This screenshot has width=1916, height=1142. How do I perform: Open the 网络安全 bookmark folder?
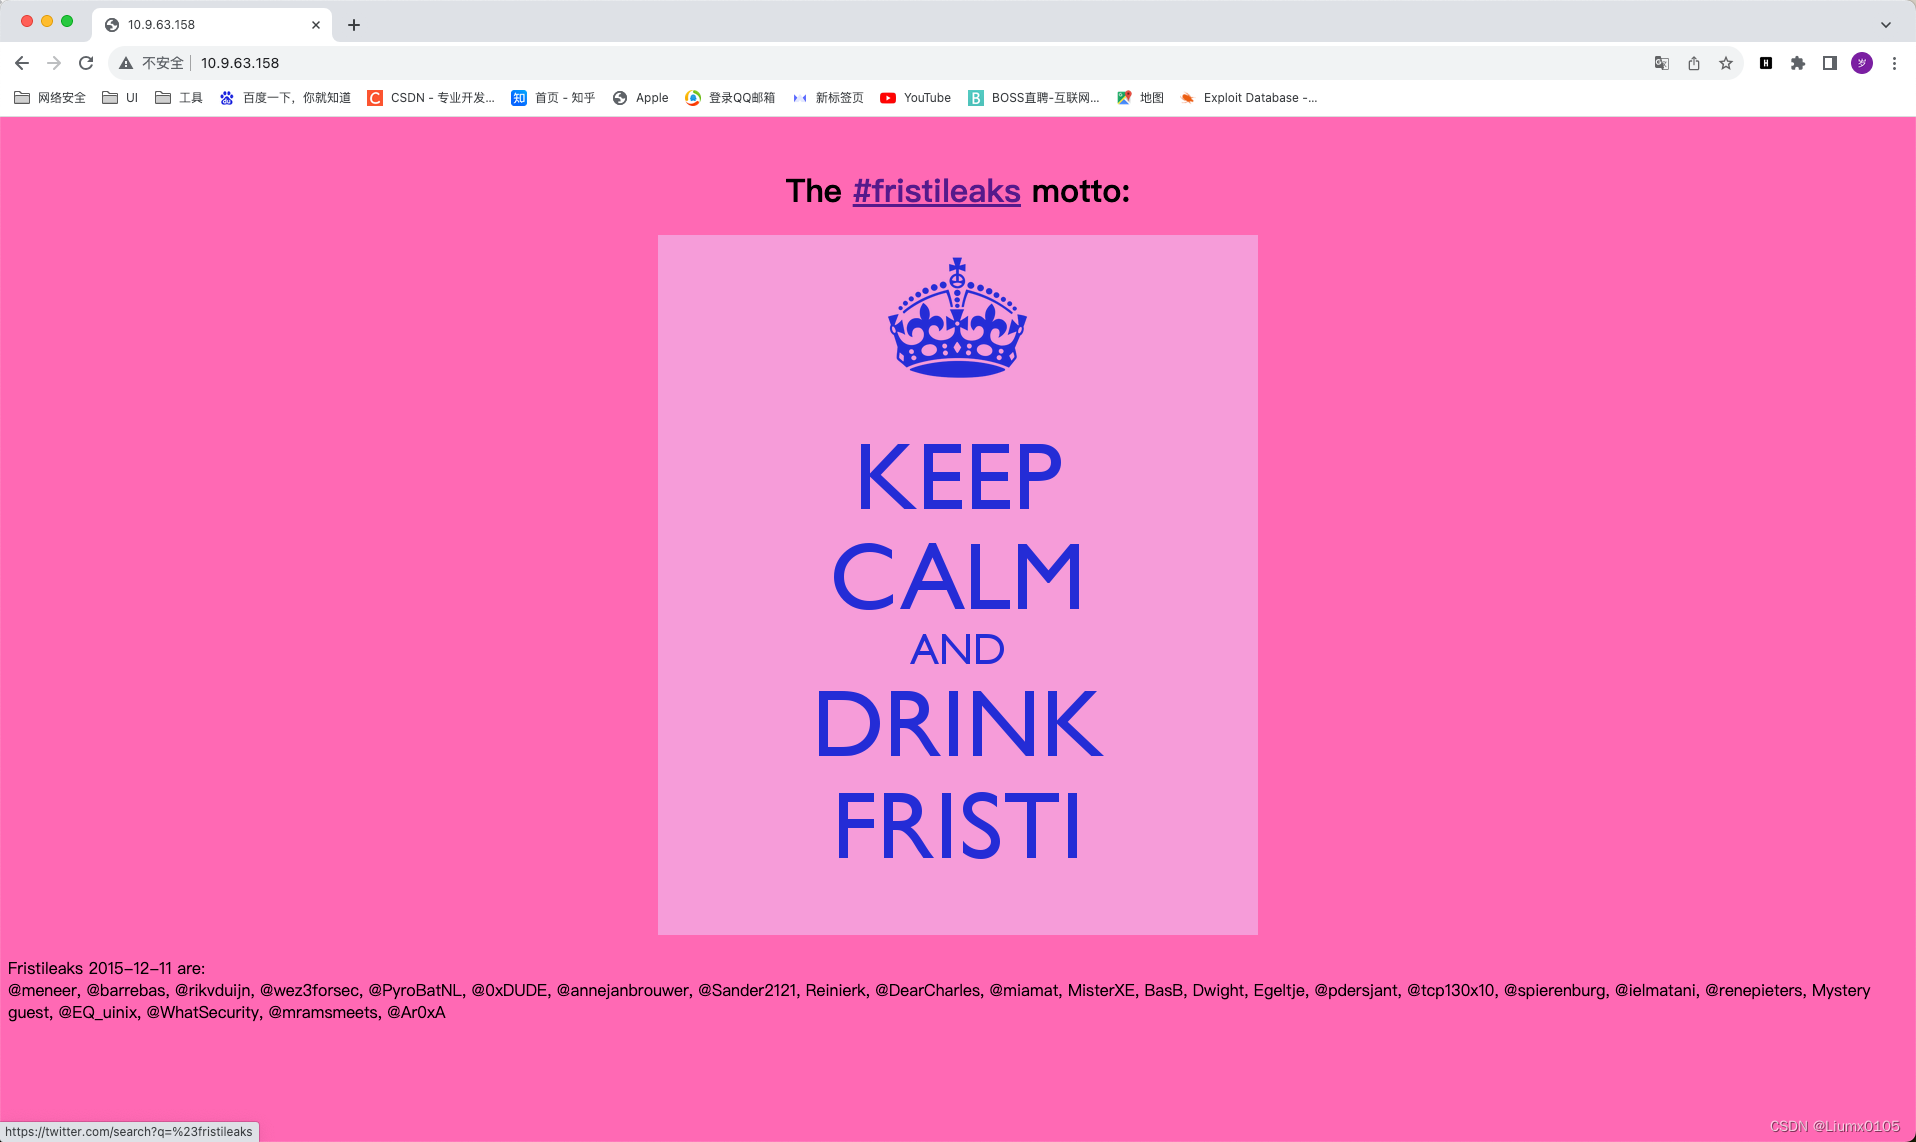[50, 98]
